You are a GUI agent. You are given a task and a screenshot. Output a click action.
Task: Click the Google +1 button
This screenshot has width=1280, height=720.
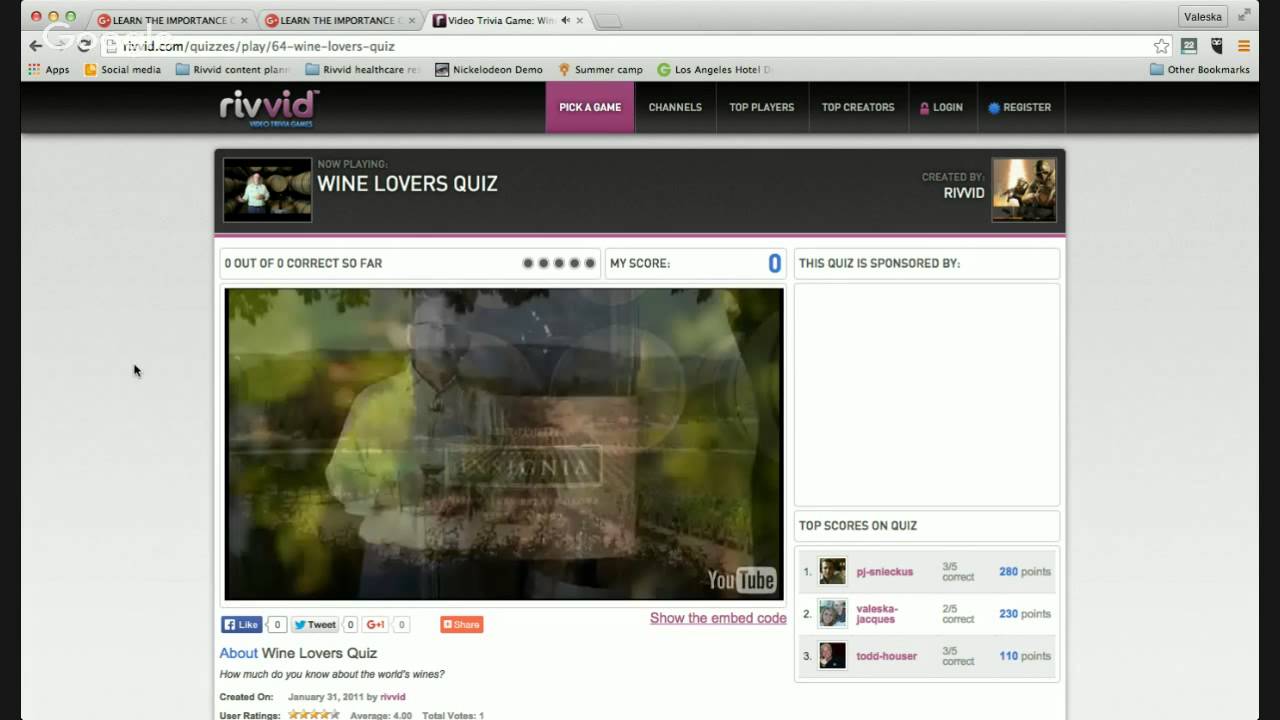click(x=375, y=625)
